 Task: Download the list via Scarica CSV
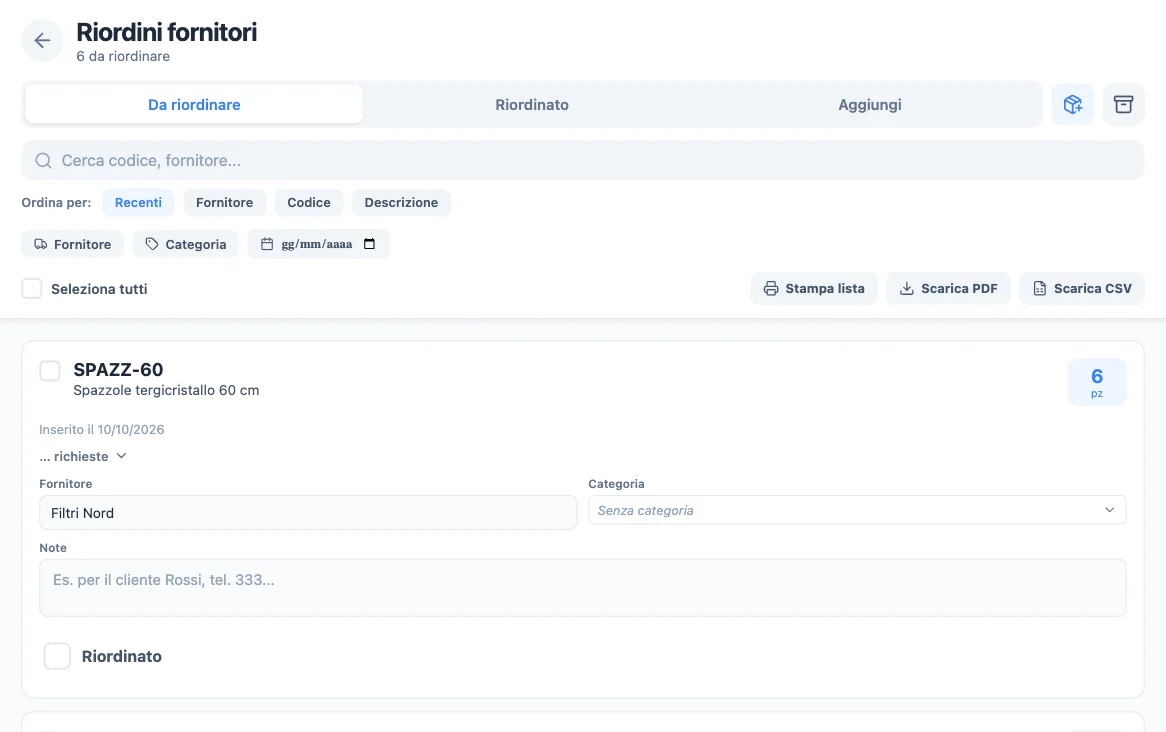1082,289
